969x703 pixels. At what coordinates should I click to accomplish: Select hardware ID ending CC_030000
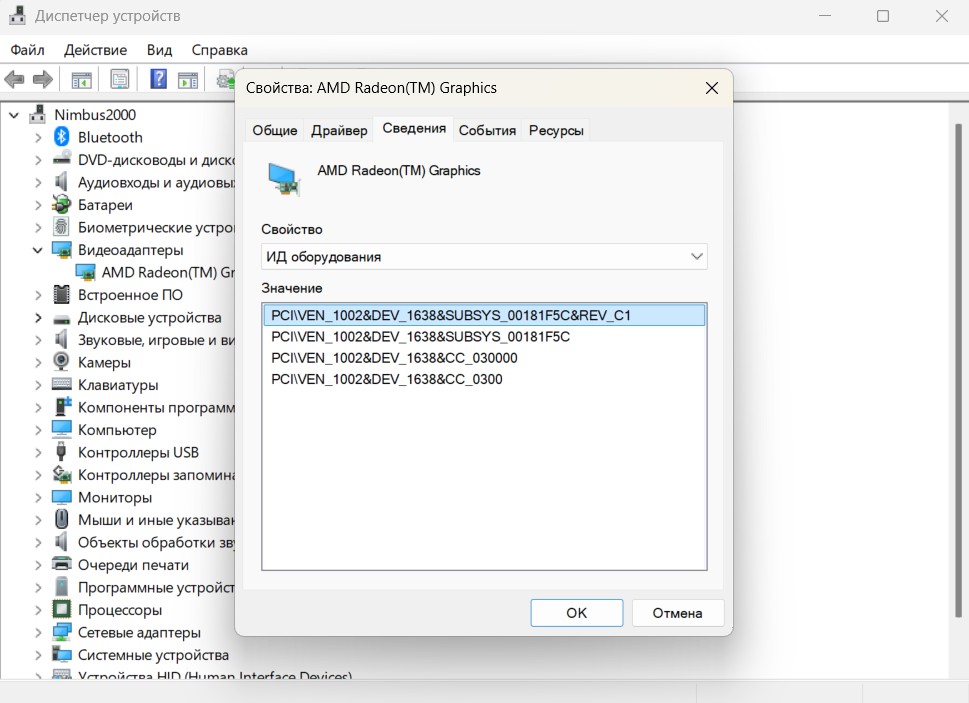pyautogui.click(x=394, y=358)
